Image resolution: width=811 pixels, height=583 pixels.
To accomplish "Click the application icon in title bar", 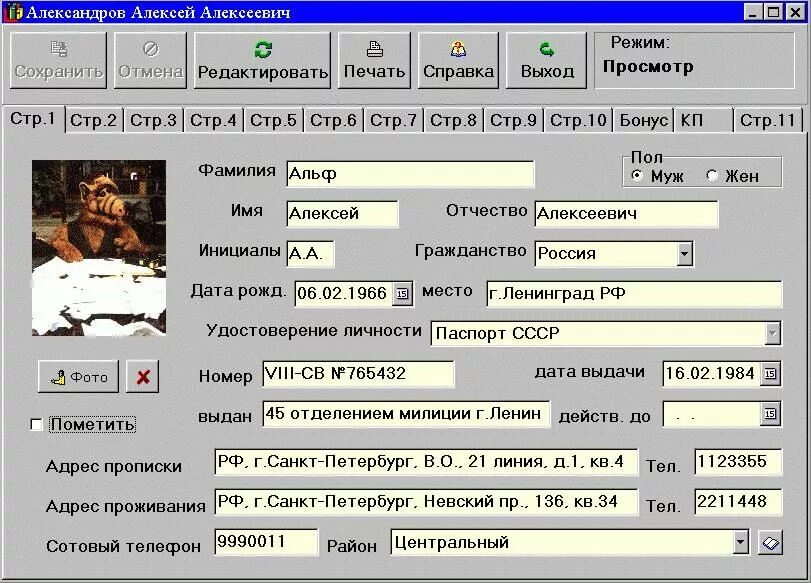I will [x=14, y=12].
